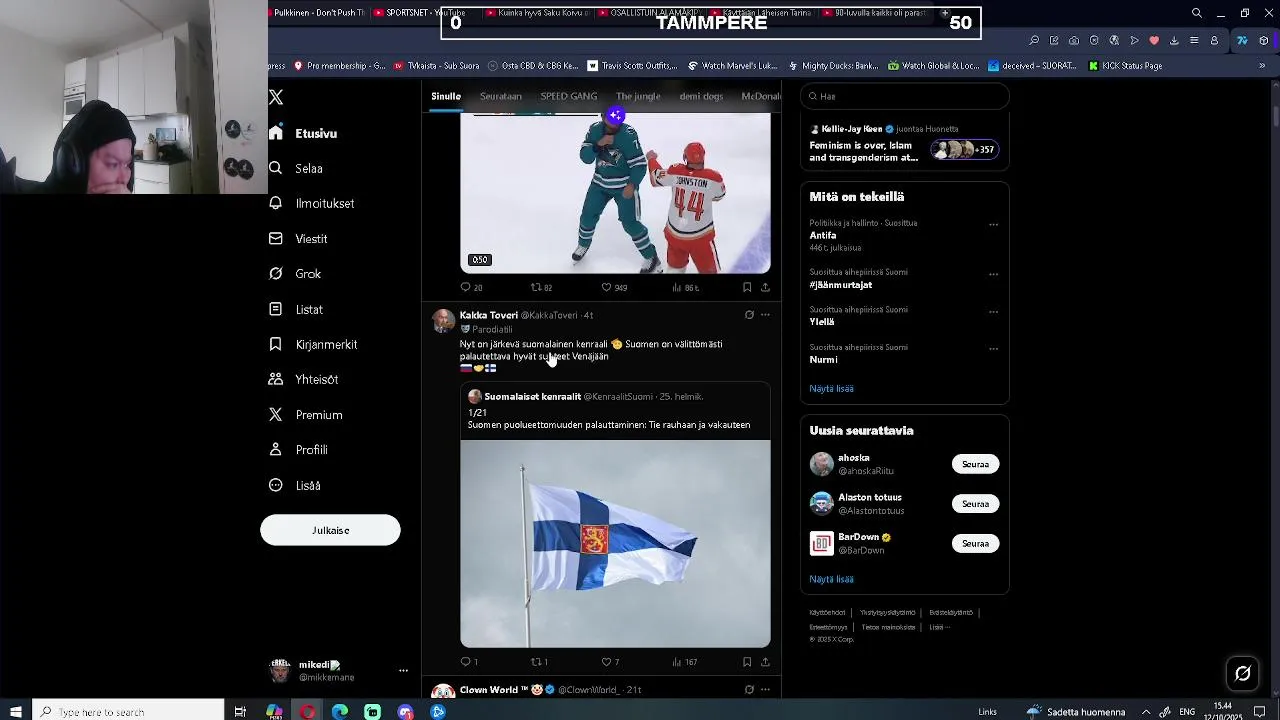Open the KICK Status Page bookmark

tap(1125, 66)
